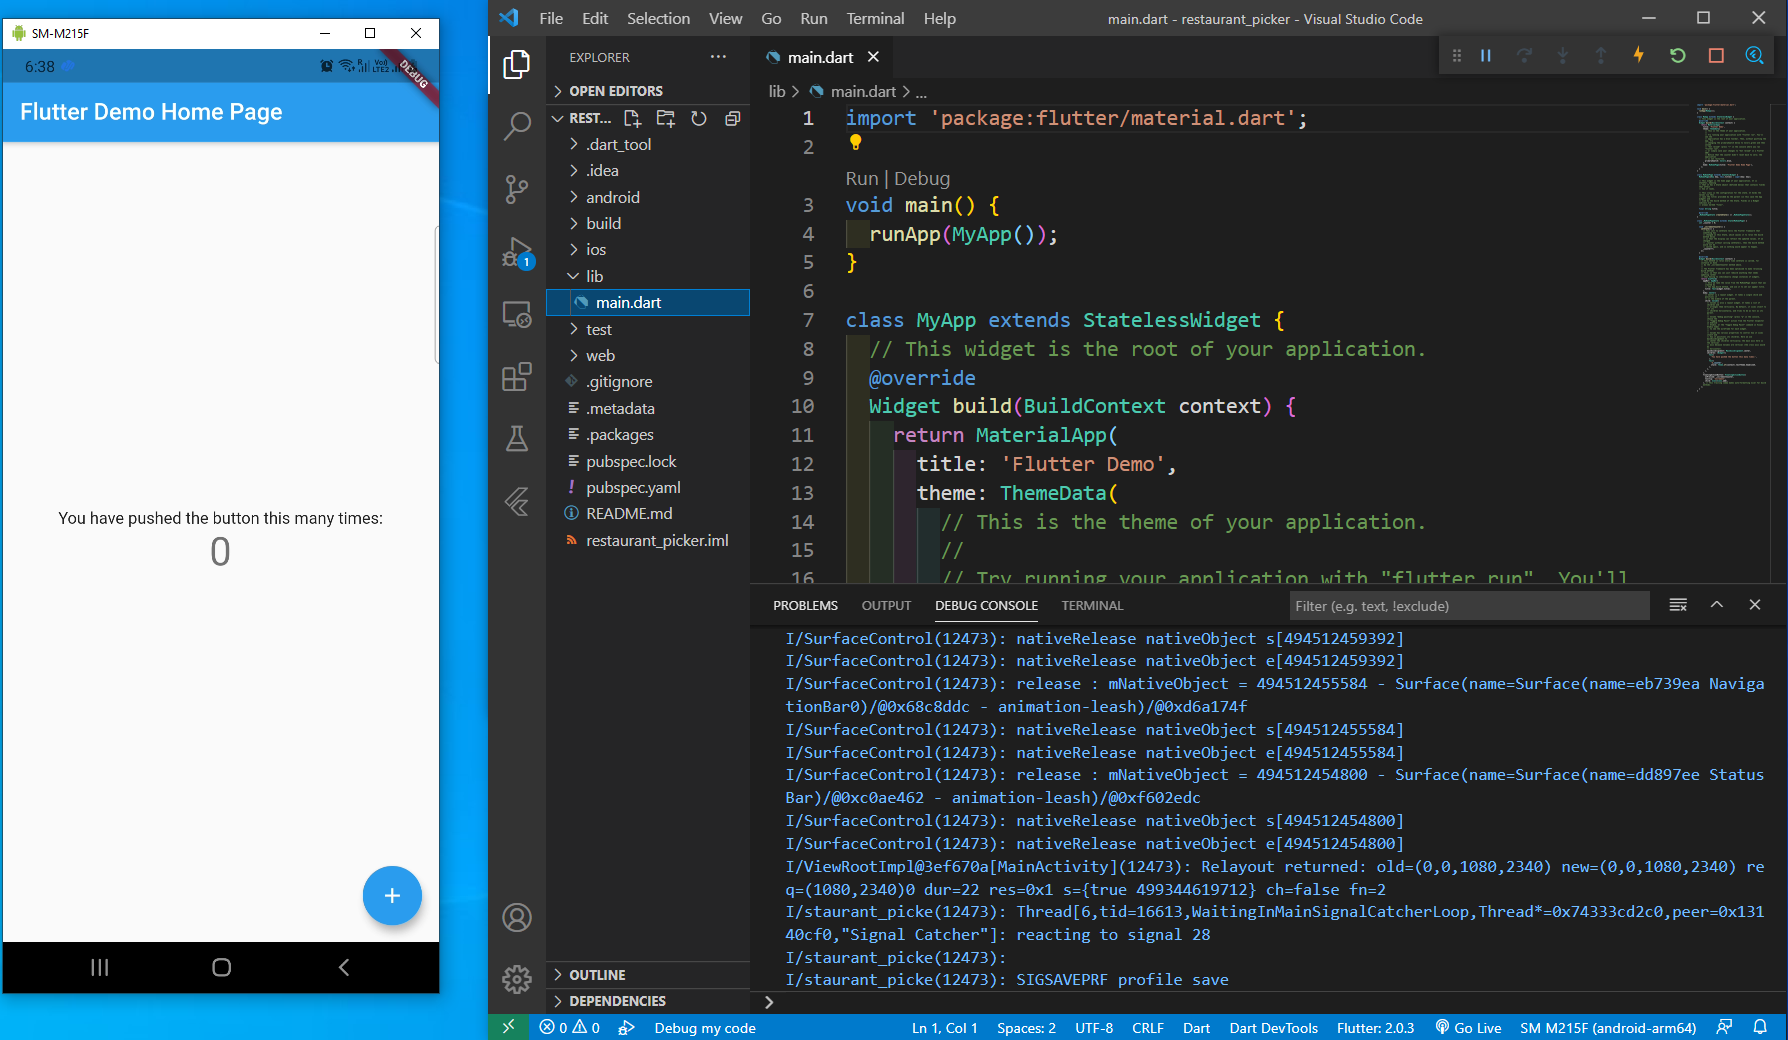Expand the ios folder
This screenshot has width=1788, height=1040.
(648, 249)
